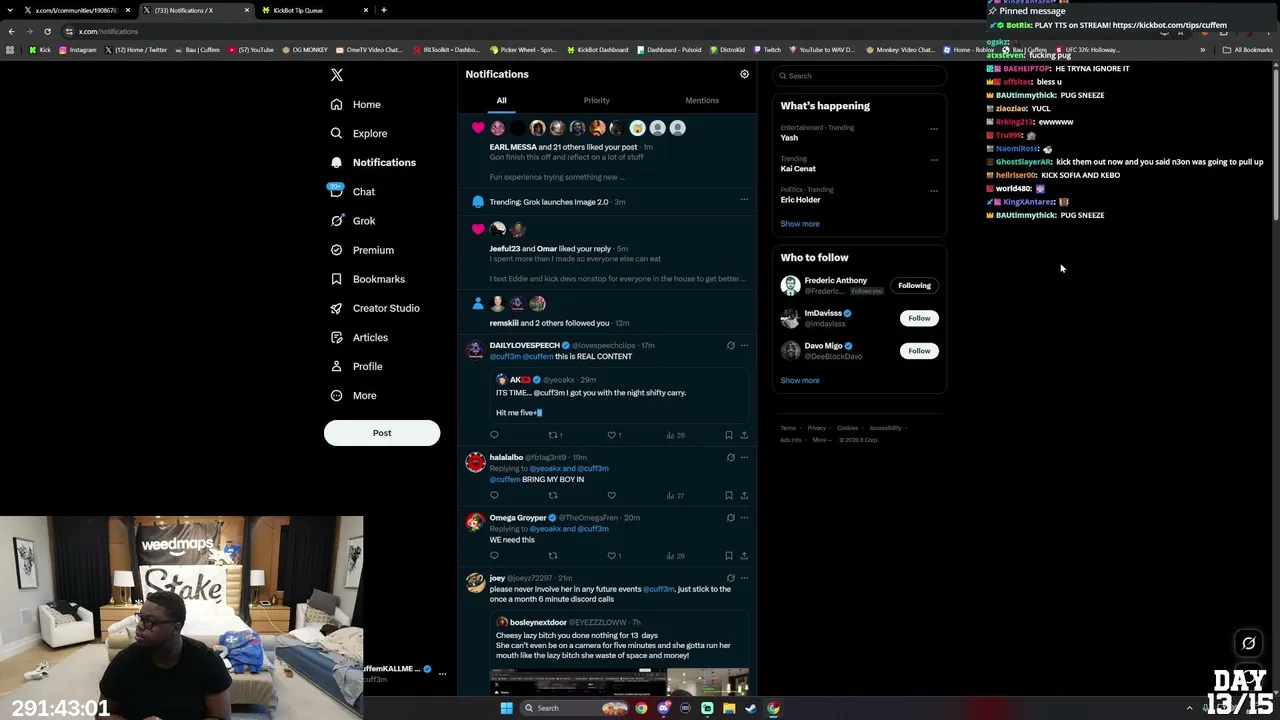Open Profile in the sidebar

[357, 366]
